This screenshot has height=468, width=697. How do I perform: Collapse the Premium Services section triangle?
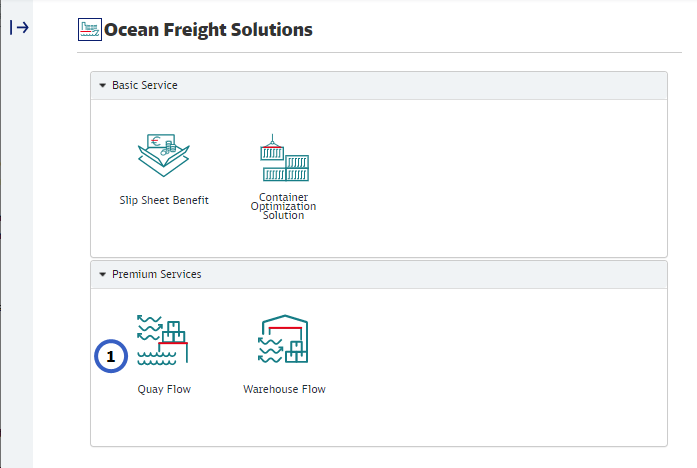[x=103, y=274]
